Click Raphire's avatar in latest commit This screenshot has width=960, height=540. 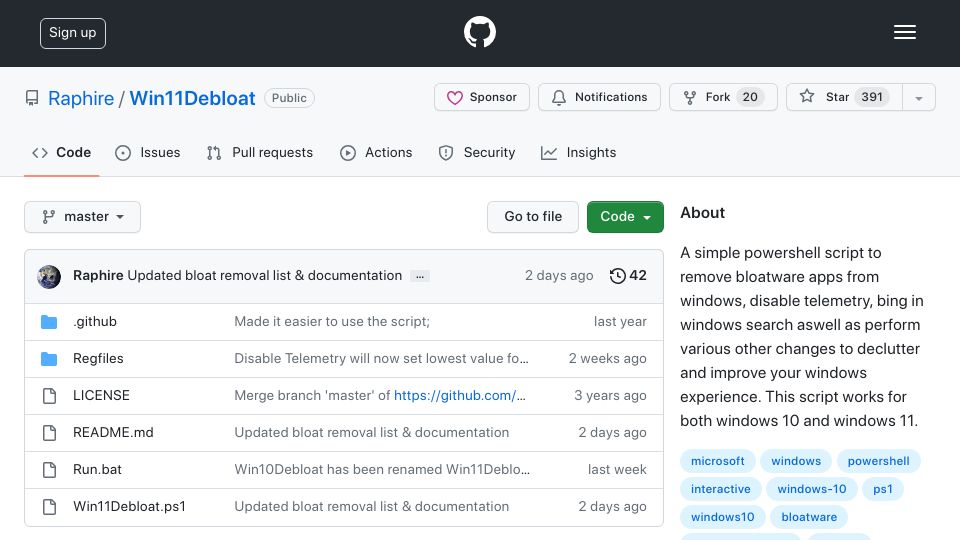(x=49, y=277)
